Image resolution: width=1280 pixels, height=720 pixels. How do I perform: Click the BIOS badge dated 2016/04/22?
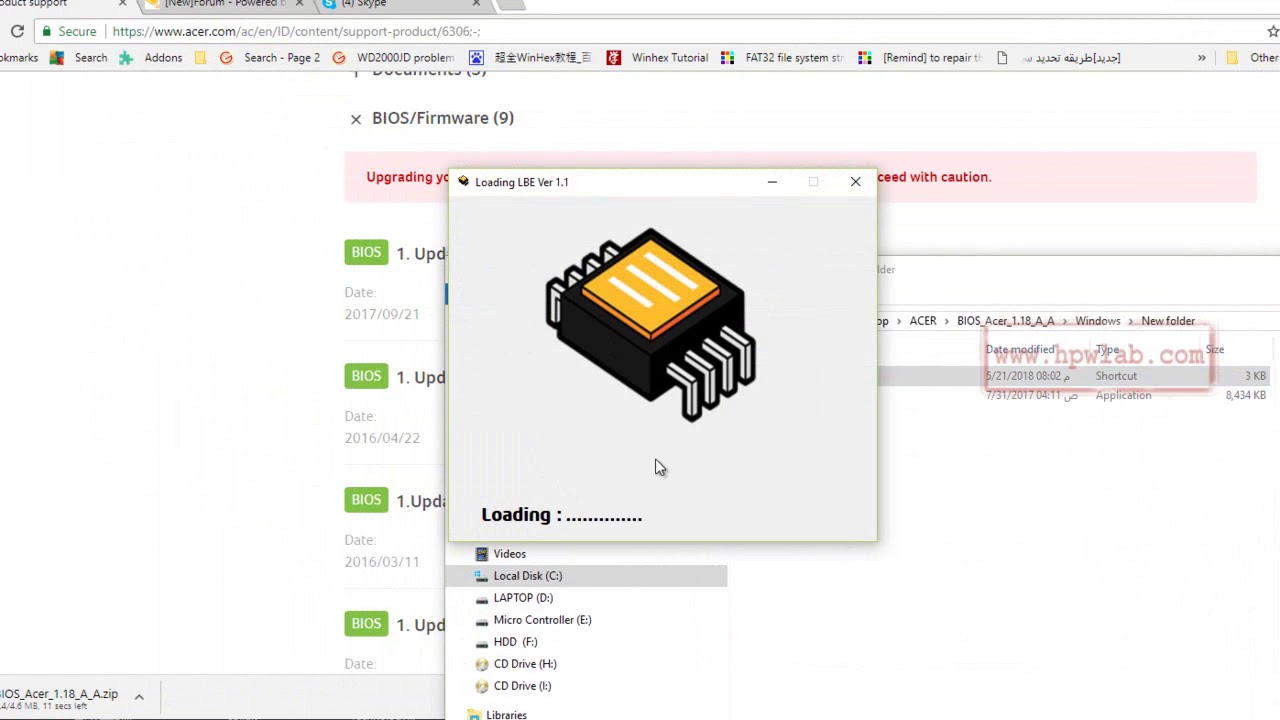click(x=366, y=376)
